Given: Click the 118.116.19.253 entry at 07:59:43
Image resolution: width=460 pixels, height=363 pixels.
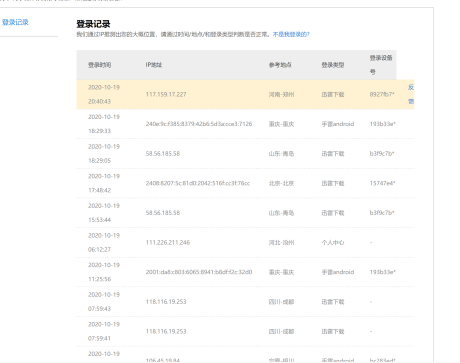Looking at the screenshot, I should (x=166, y=302).
